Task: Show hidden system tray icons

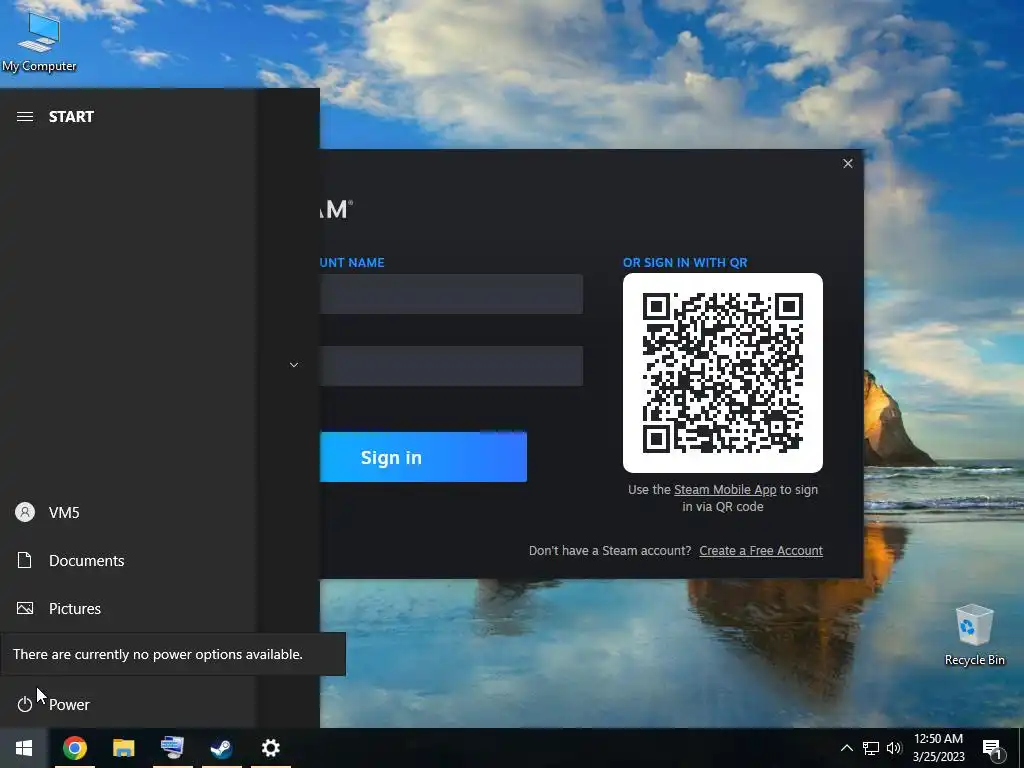Action: pyautogui.click(x=846, y=748)
